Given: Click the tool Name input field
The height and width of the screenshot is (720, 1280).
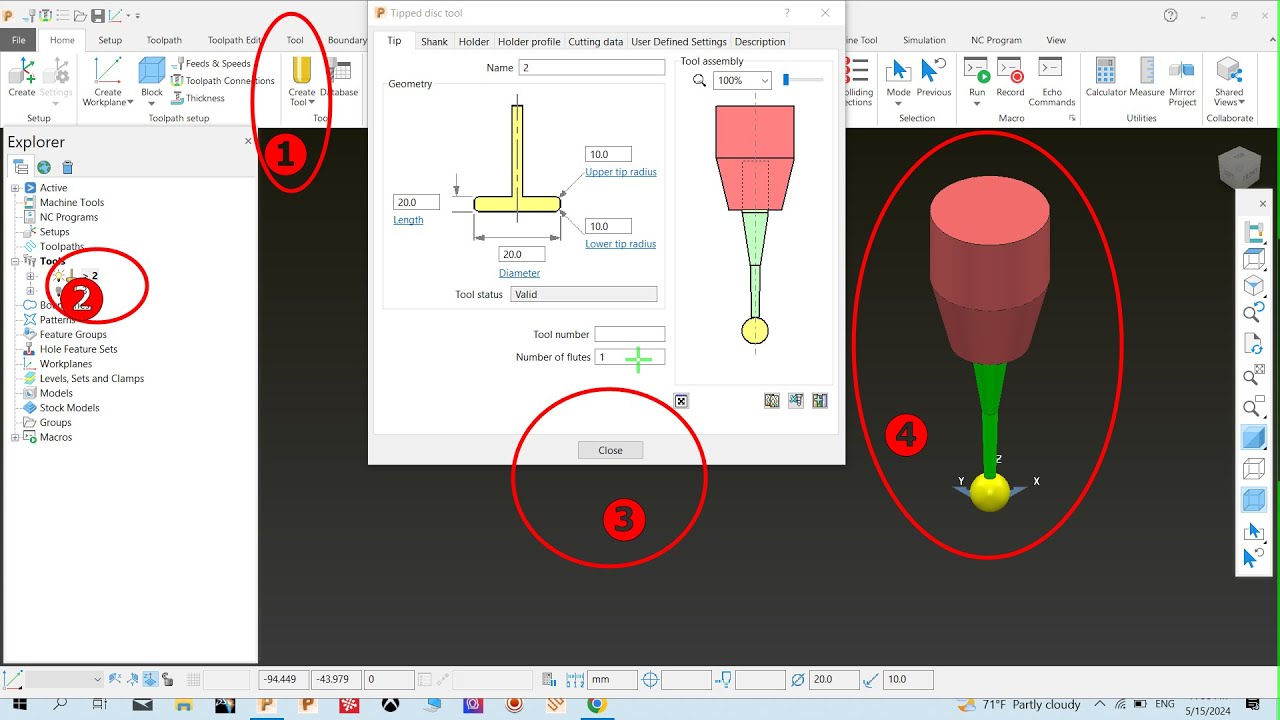Looking at the screenshot, I should coord(591,67).
